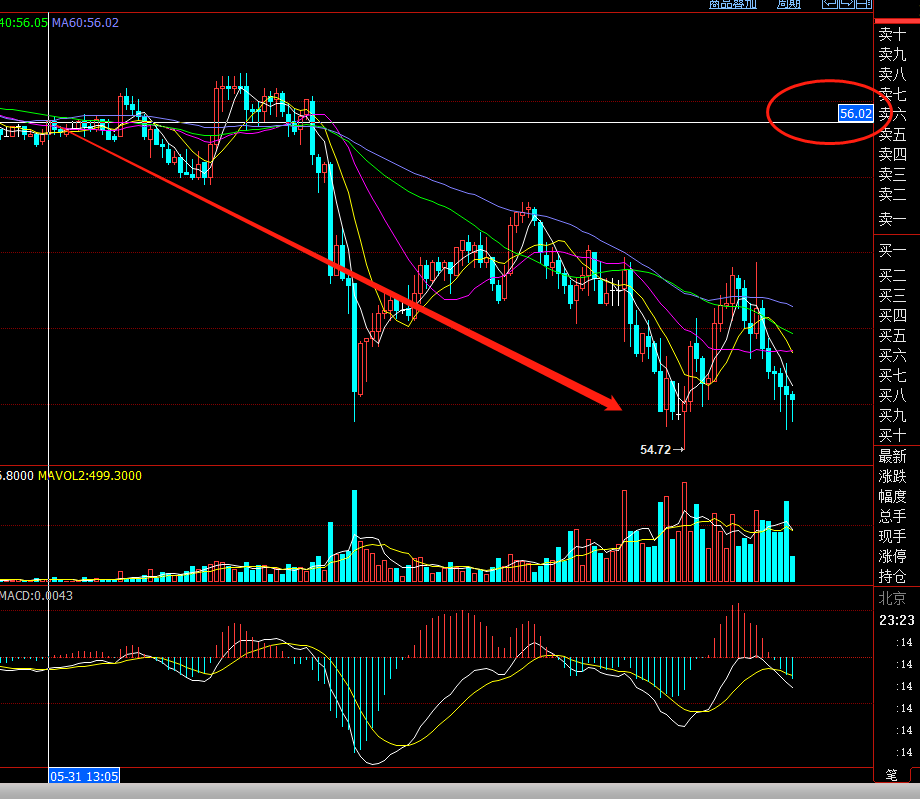Open the 周期 period link
920x799 pixels.
pos(789,4)
